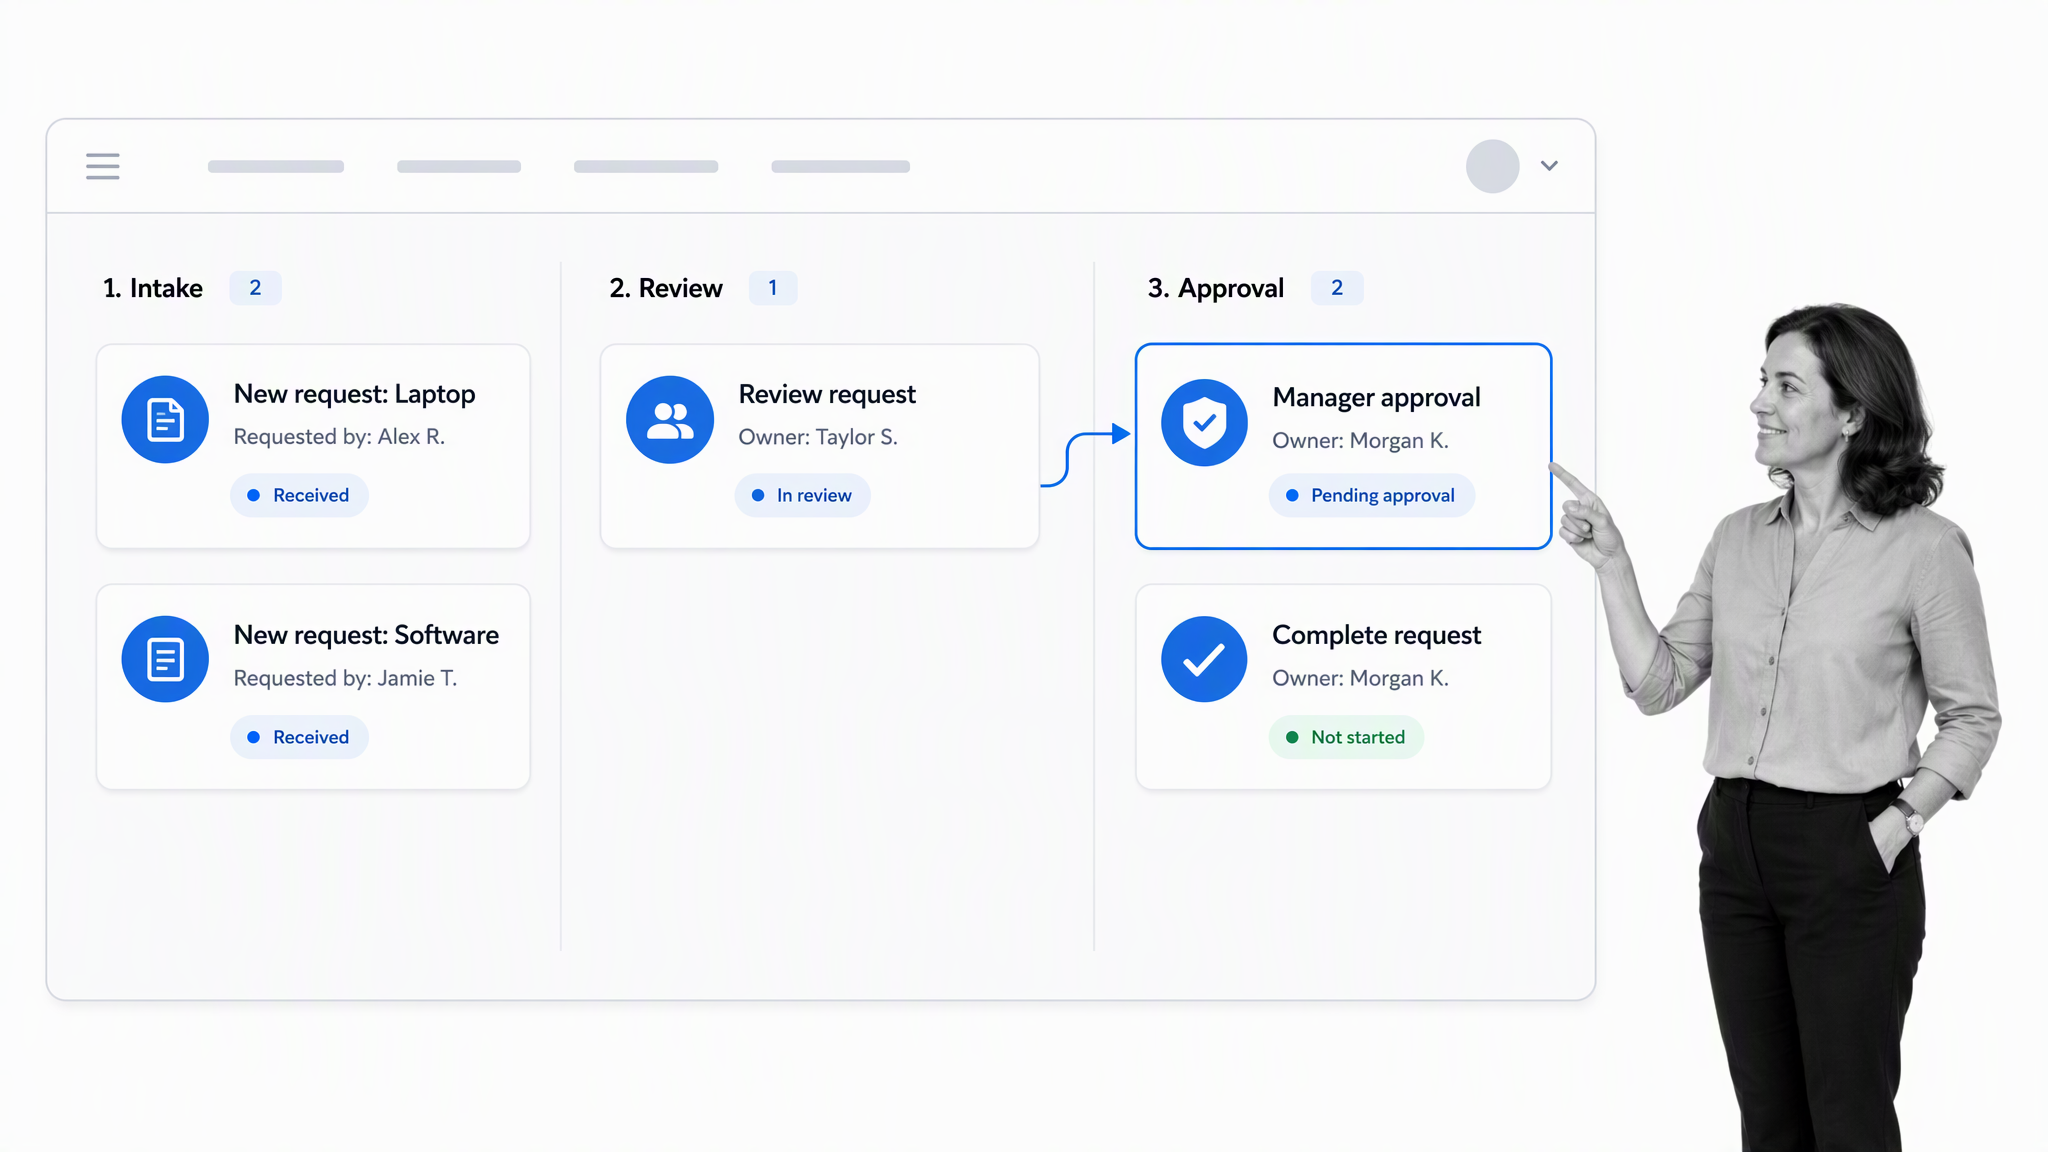Image resolution: width=2048 pixels, height=1152 pixels.
Task: Select the '2. Review' column header
Action: tap(666, 288)
